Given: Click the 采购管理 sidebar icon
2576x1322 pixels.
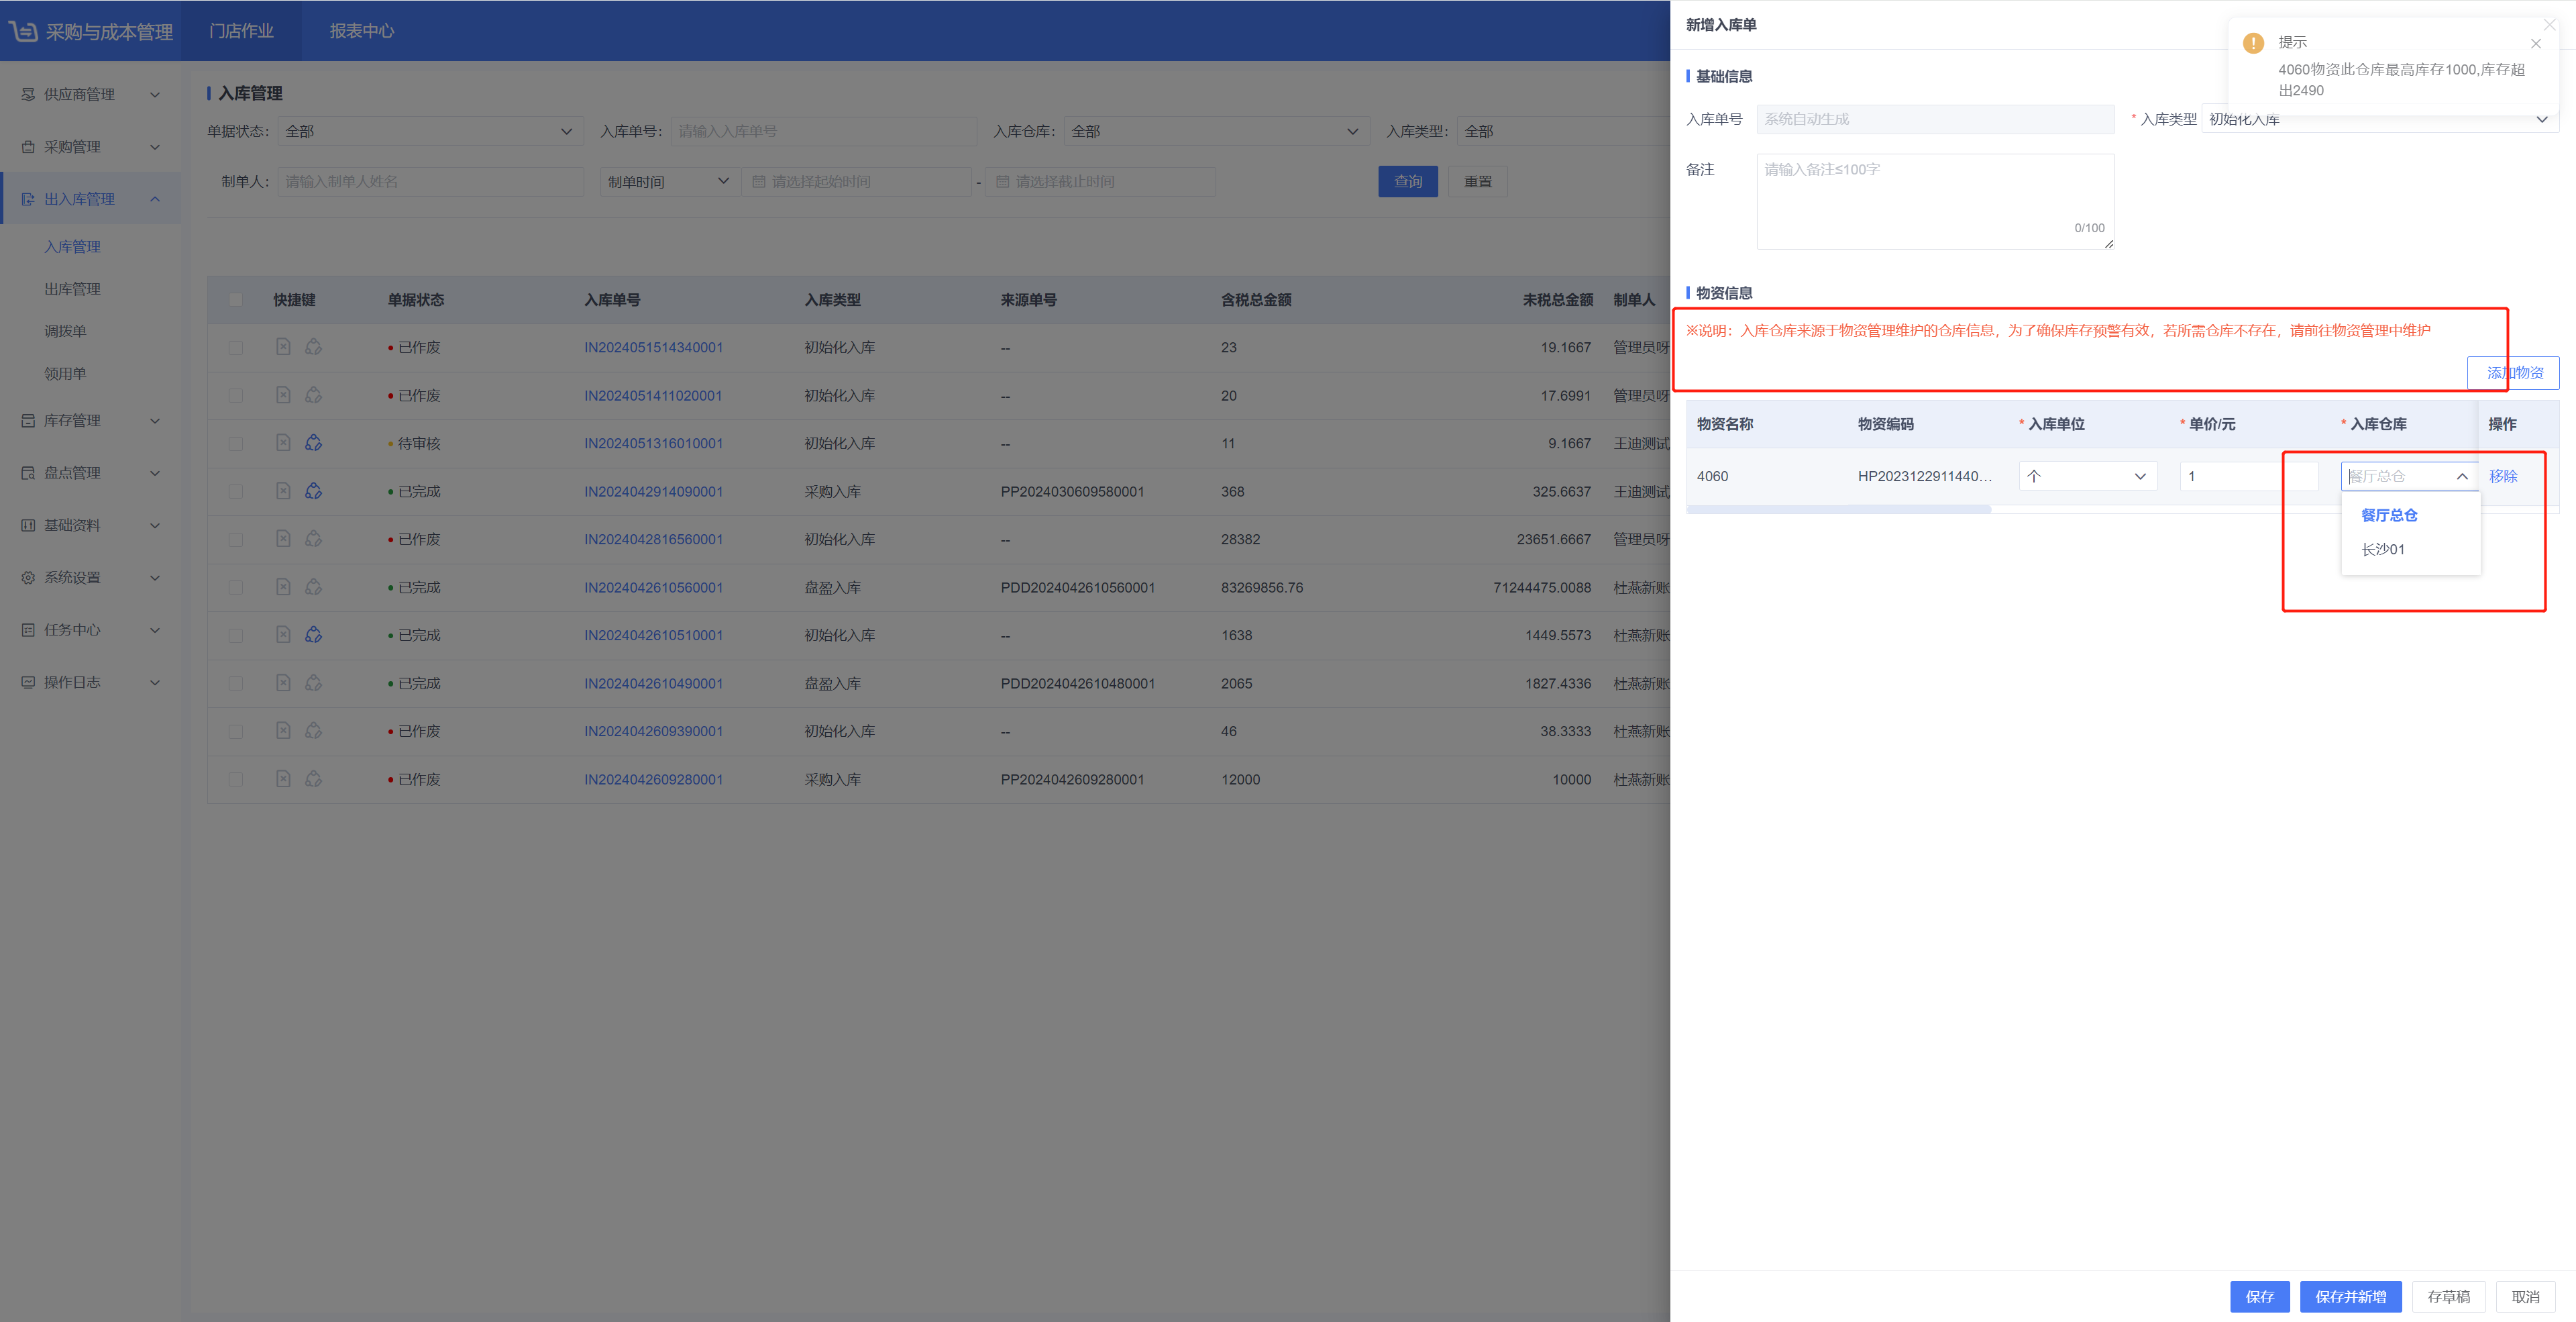Looking at the screenshot, I should pyautogui.click(x=28, y=146).
